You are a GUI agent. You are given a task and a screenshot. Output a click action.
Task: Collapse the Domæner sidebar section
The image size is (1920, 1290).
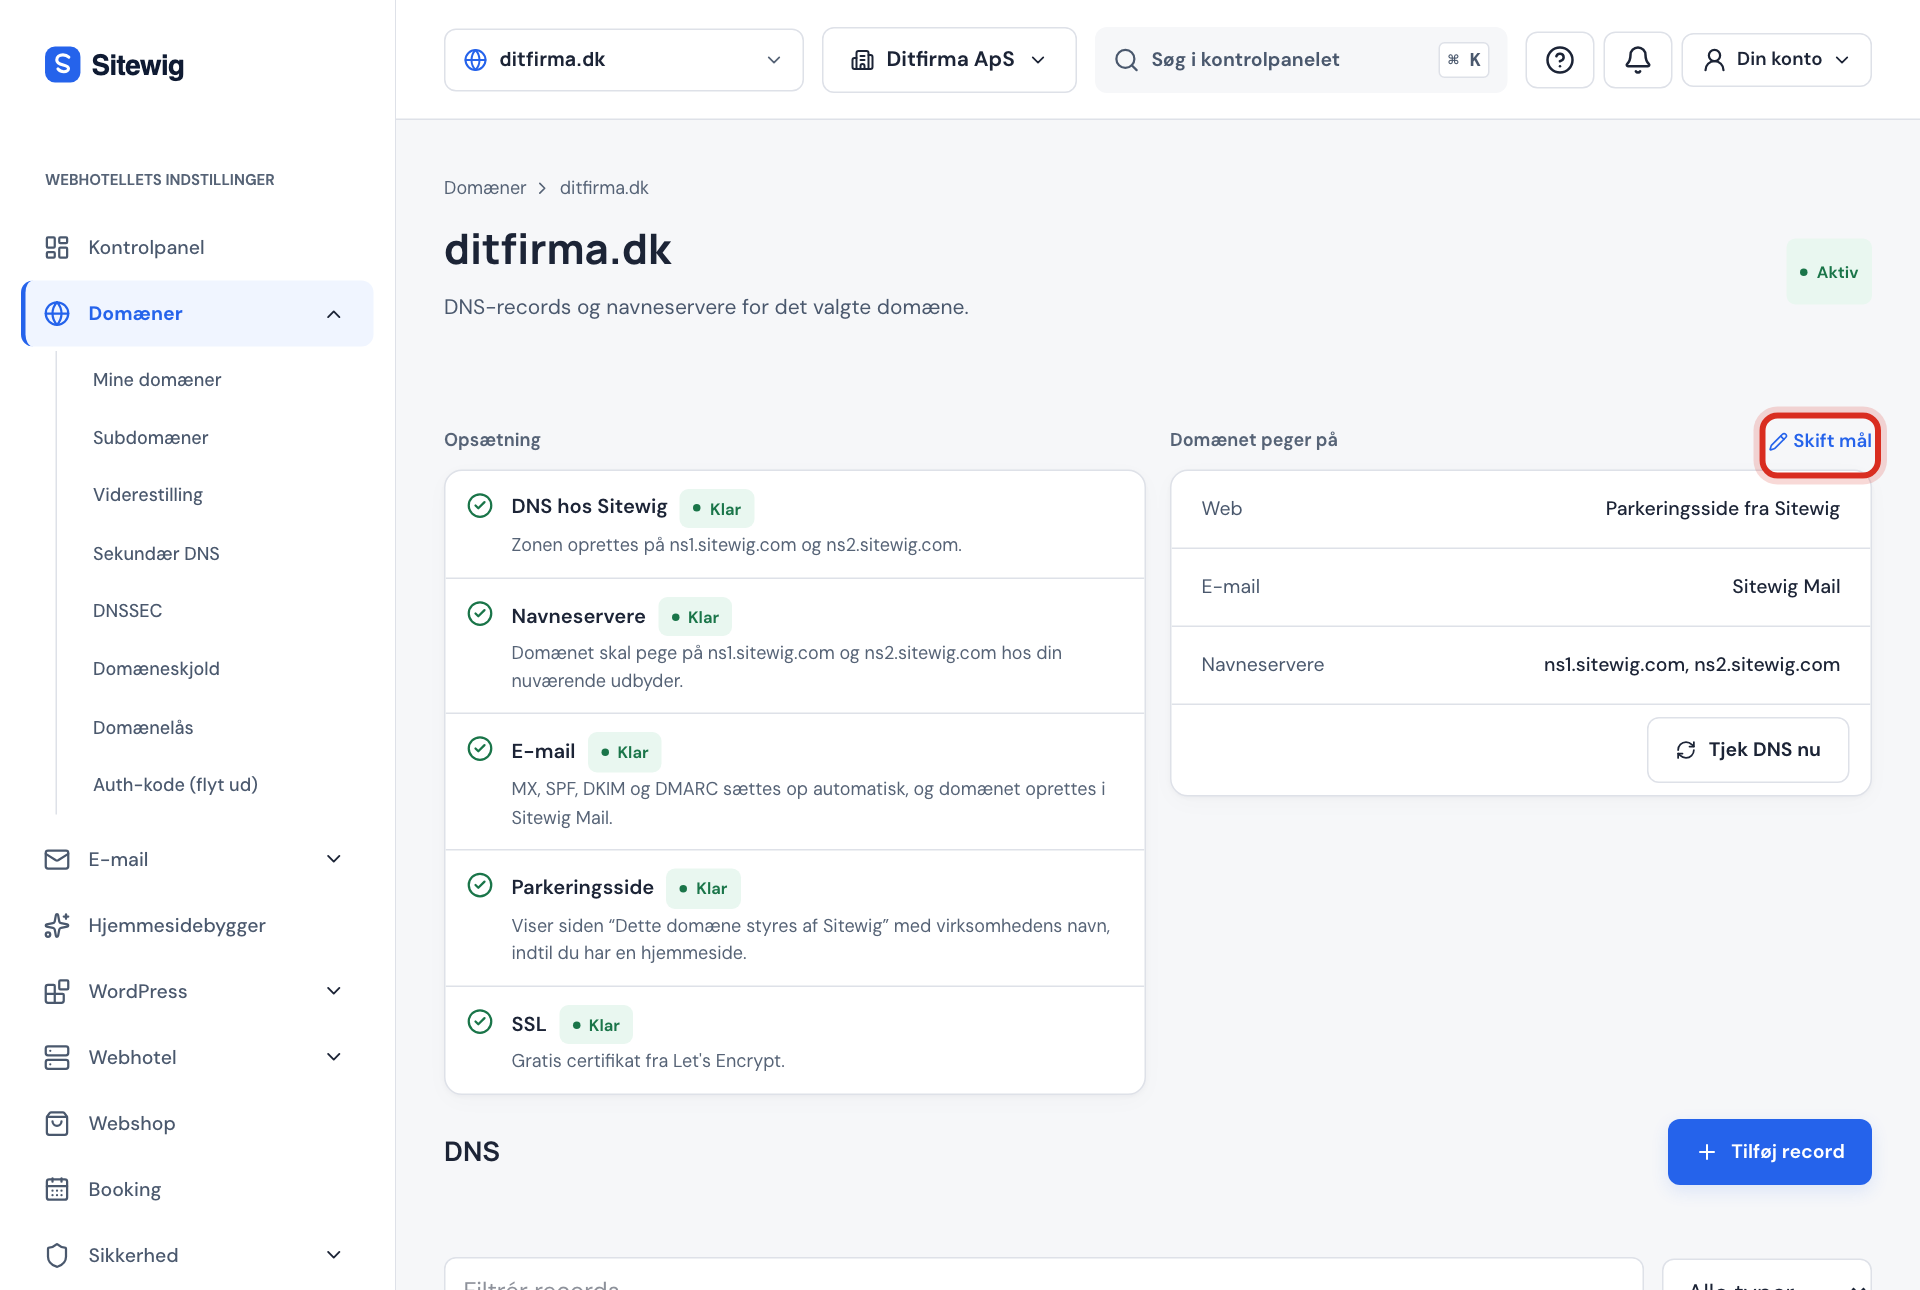click(x=334, y=314)
